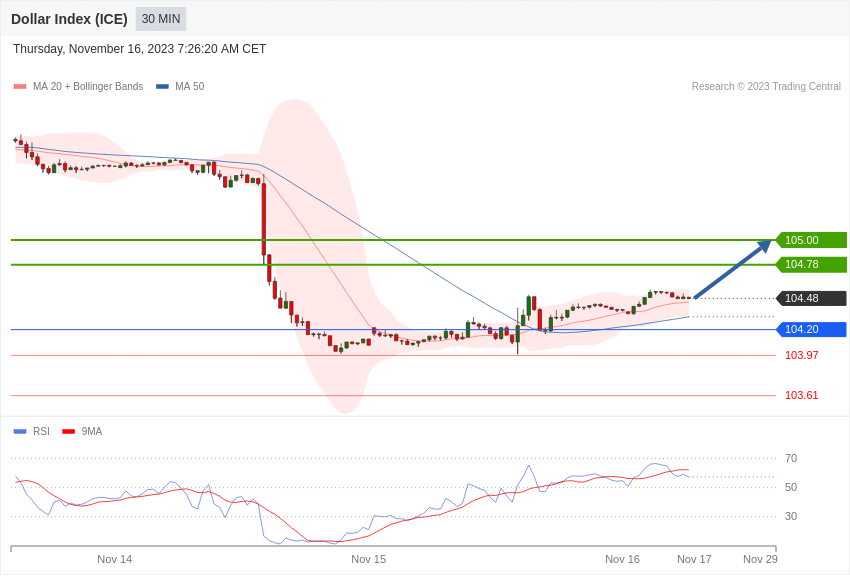Click the 30 MIN timeframe badge
The image size is (850, 576).
(x=160, y=19)
